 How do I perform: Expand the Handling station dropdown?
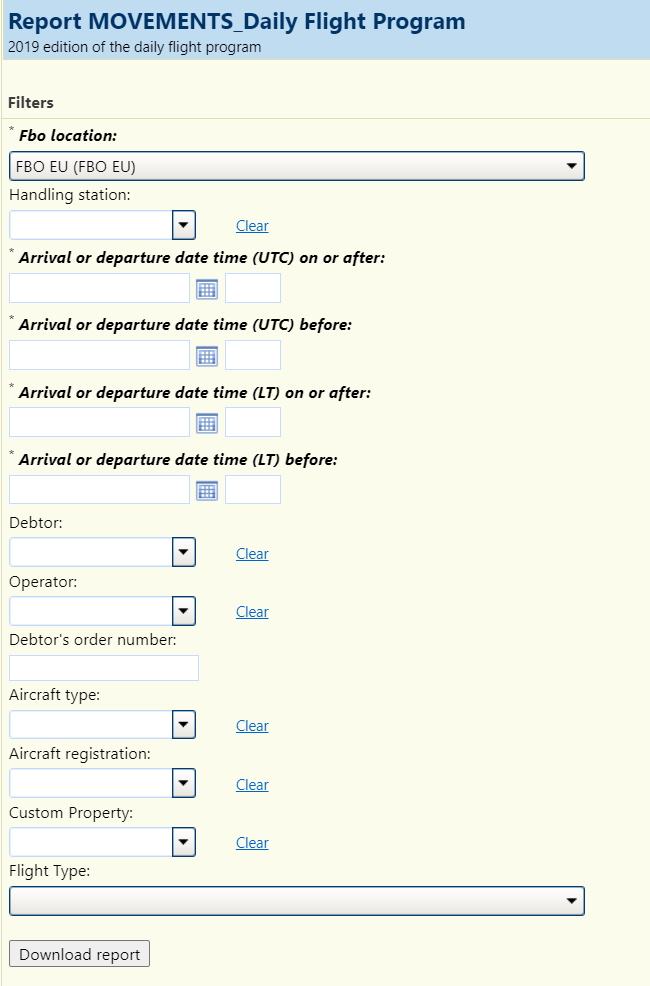pos(183,225)
